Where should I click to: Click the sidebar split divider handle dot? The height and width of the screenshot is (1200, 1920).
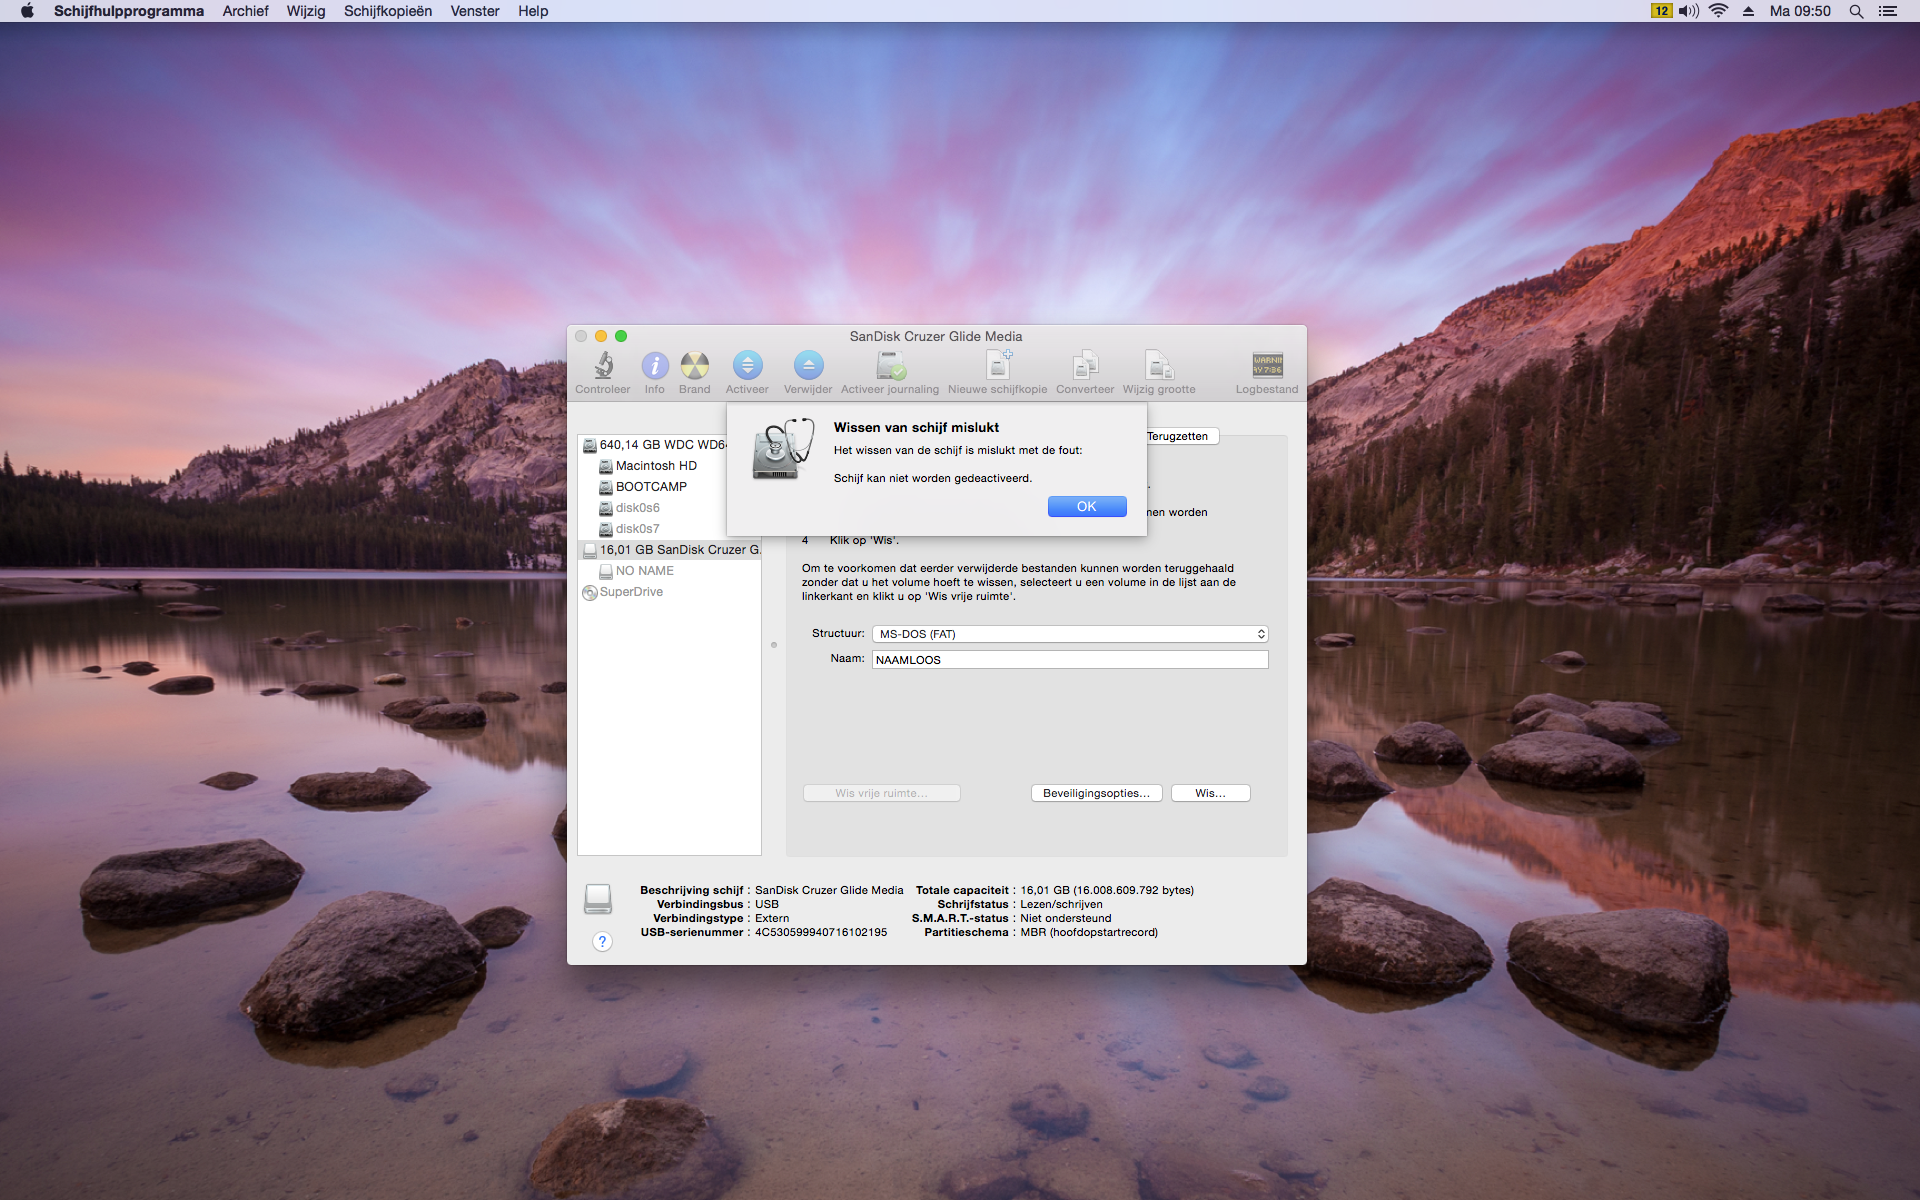coord(774,645)
